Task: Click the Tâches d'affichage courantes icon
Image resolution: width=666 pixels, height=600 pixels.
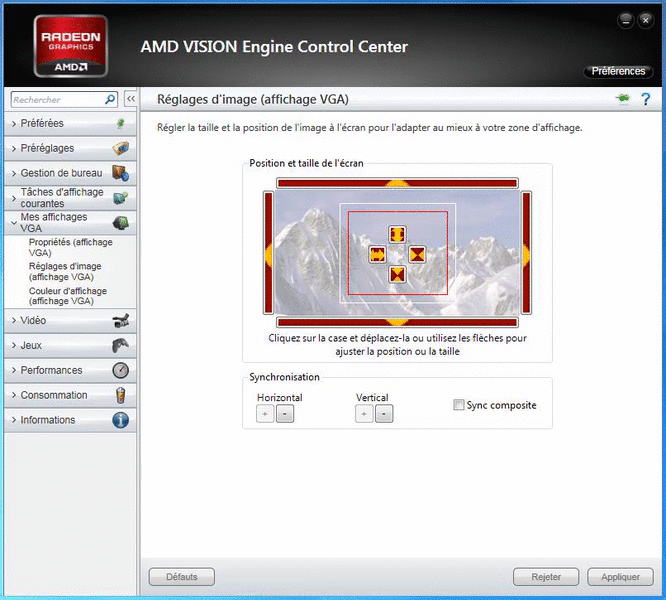Action: tap(121, 197)
